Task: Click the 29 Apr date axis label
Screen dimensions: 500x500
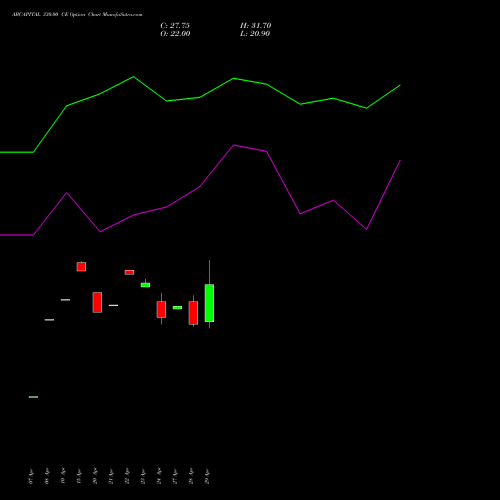Action: 207,477
